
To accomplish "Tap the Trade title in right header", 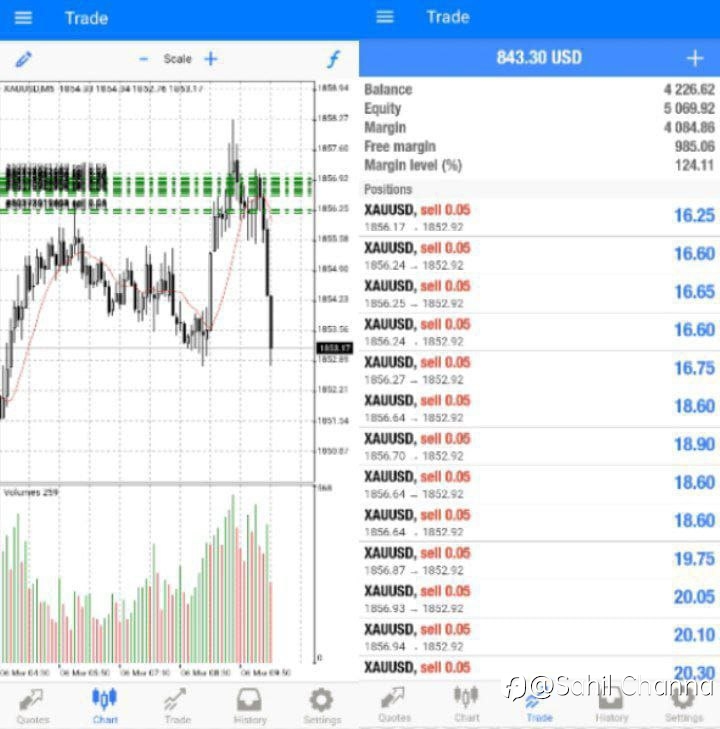I will 448,17.
